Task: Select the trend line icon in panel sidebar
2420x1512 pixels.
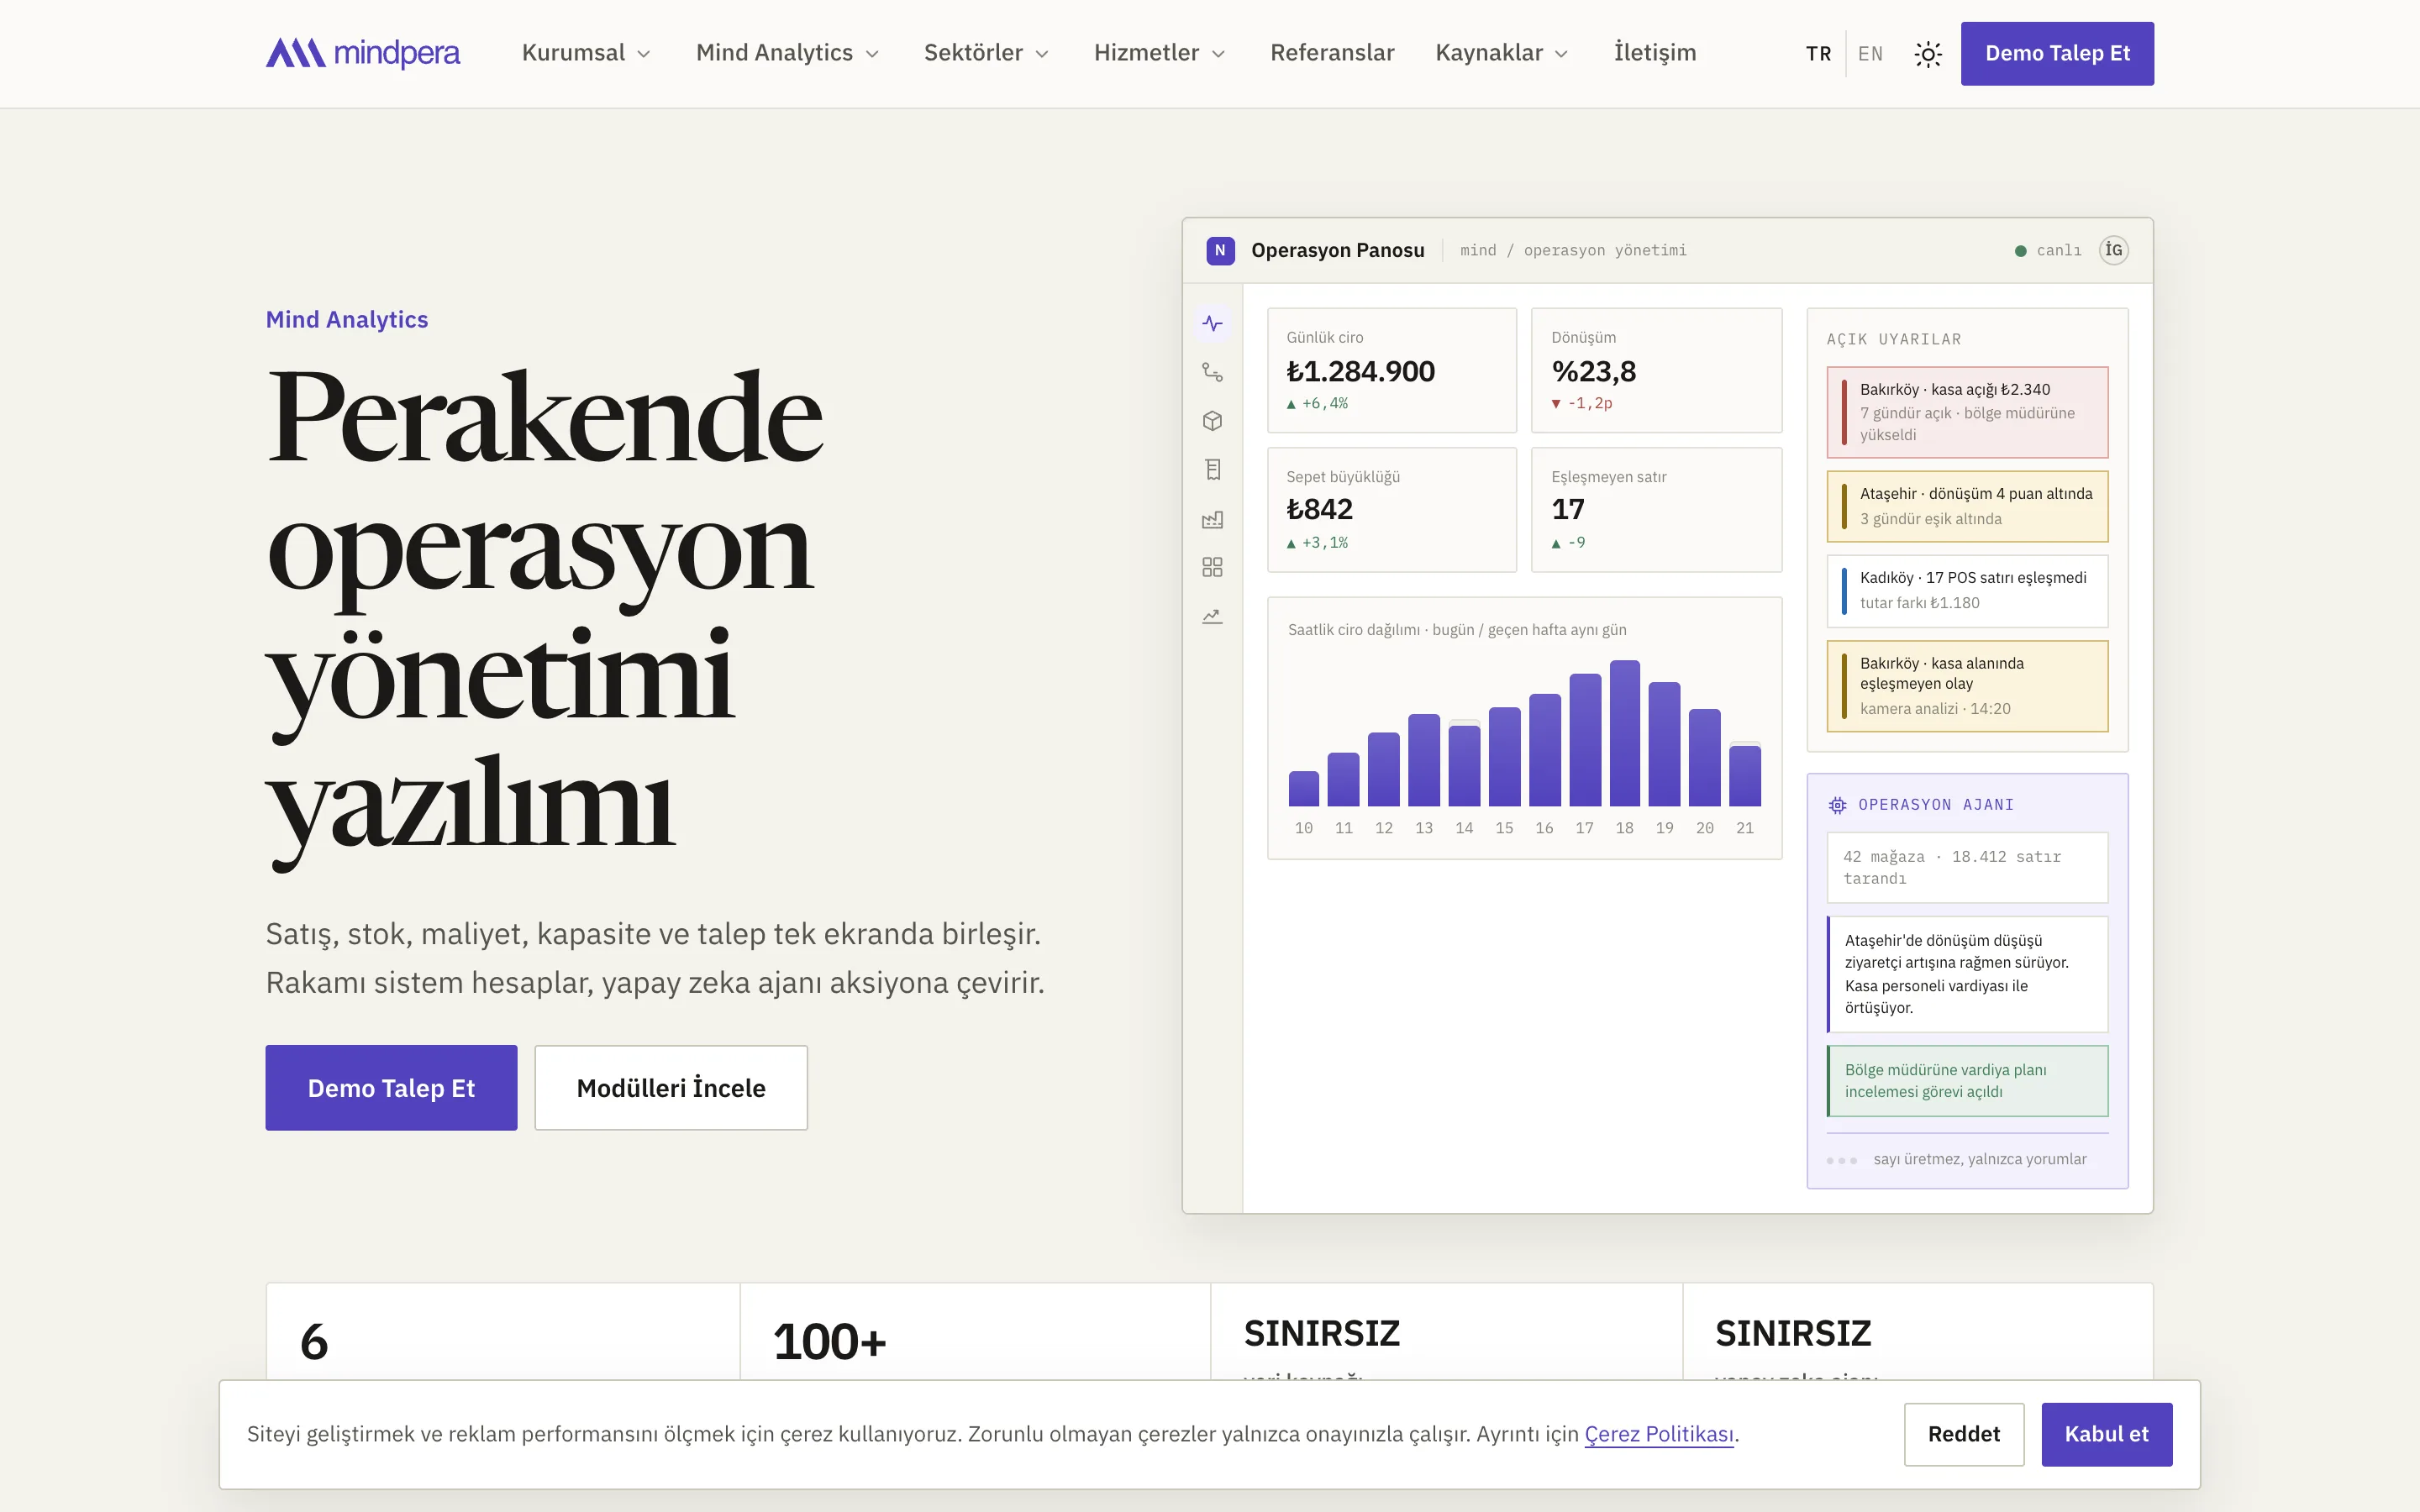Action: click(1212, 617)
